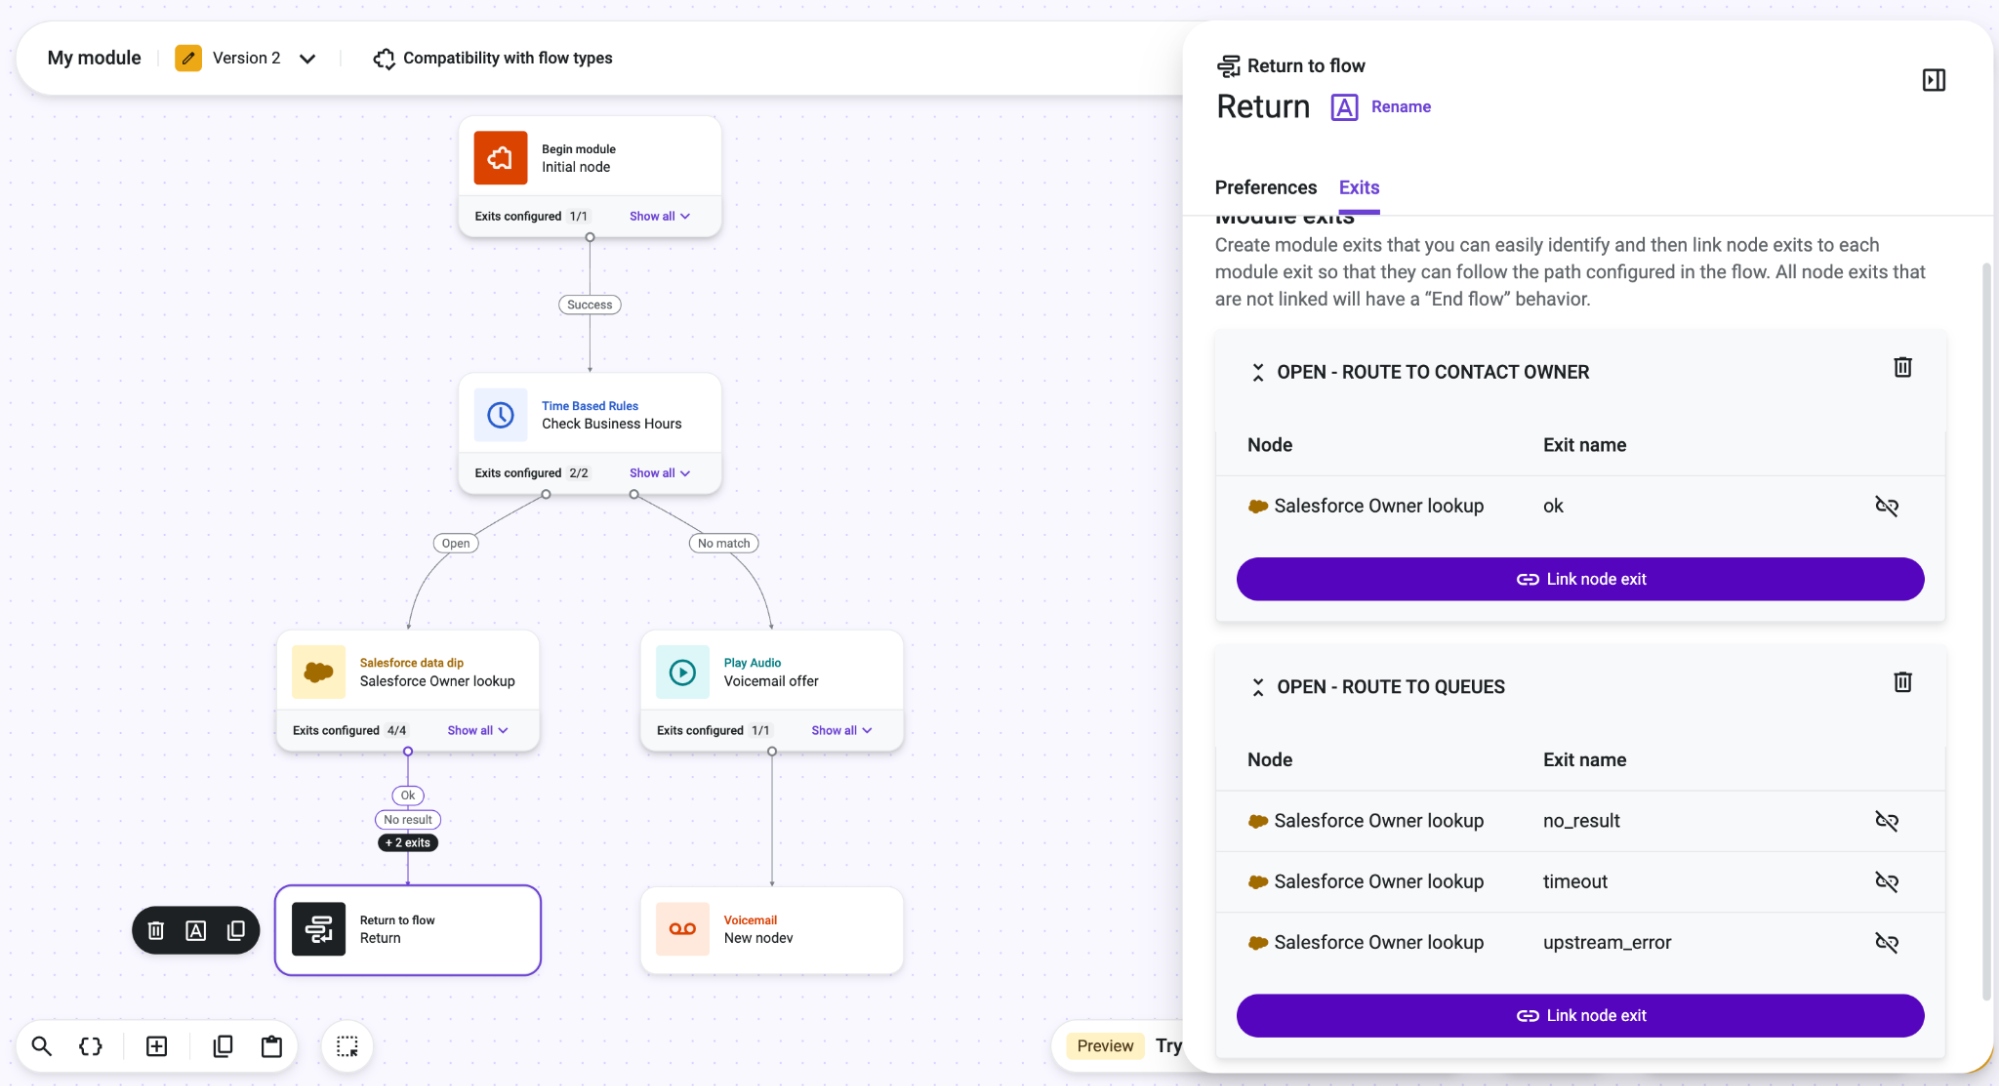The width and height of the screenshot is (1999, 1087).
Task: Open the code braces view icon
Action: 90,1046
